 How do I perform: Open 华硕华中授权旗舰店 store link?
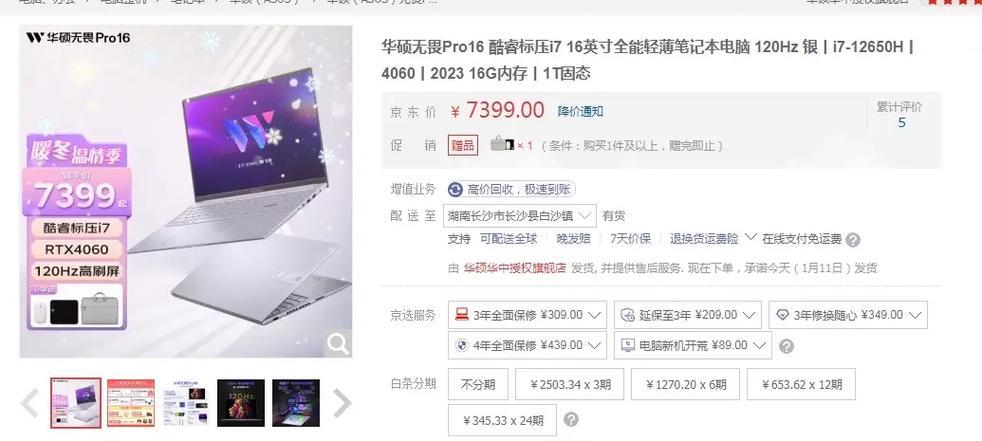pos(515,268)
